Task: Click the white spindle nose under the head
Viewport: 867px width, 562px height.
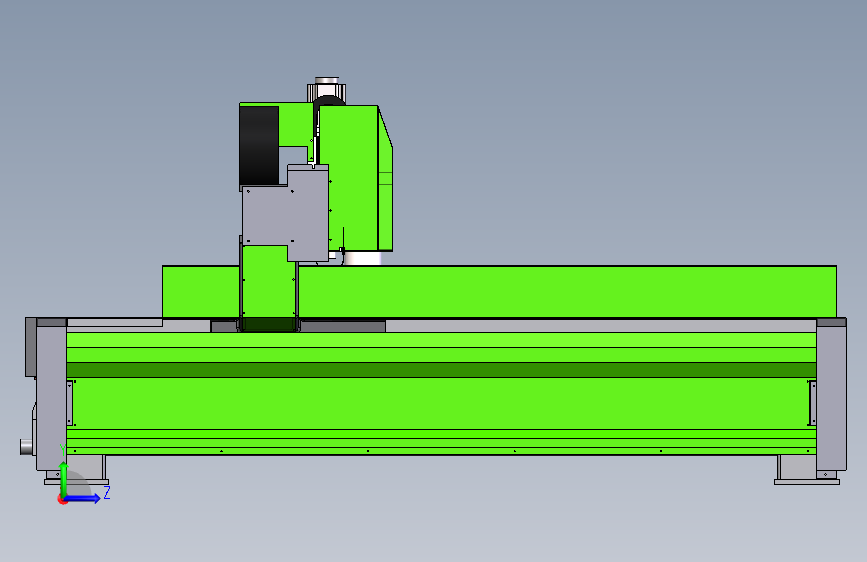Action: pyautogui.click(x=362, y=258)
